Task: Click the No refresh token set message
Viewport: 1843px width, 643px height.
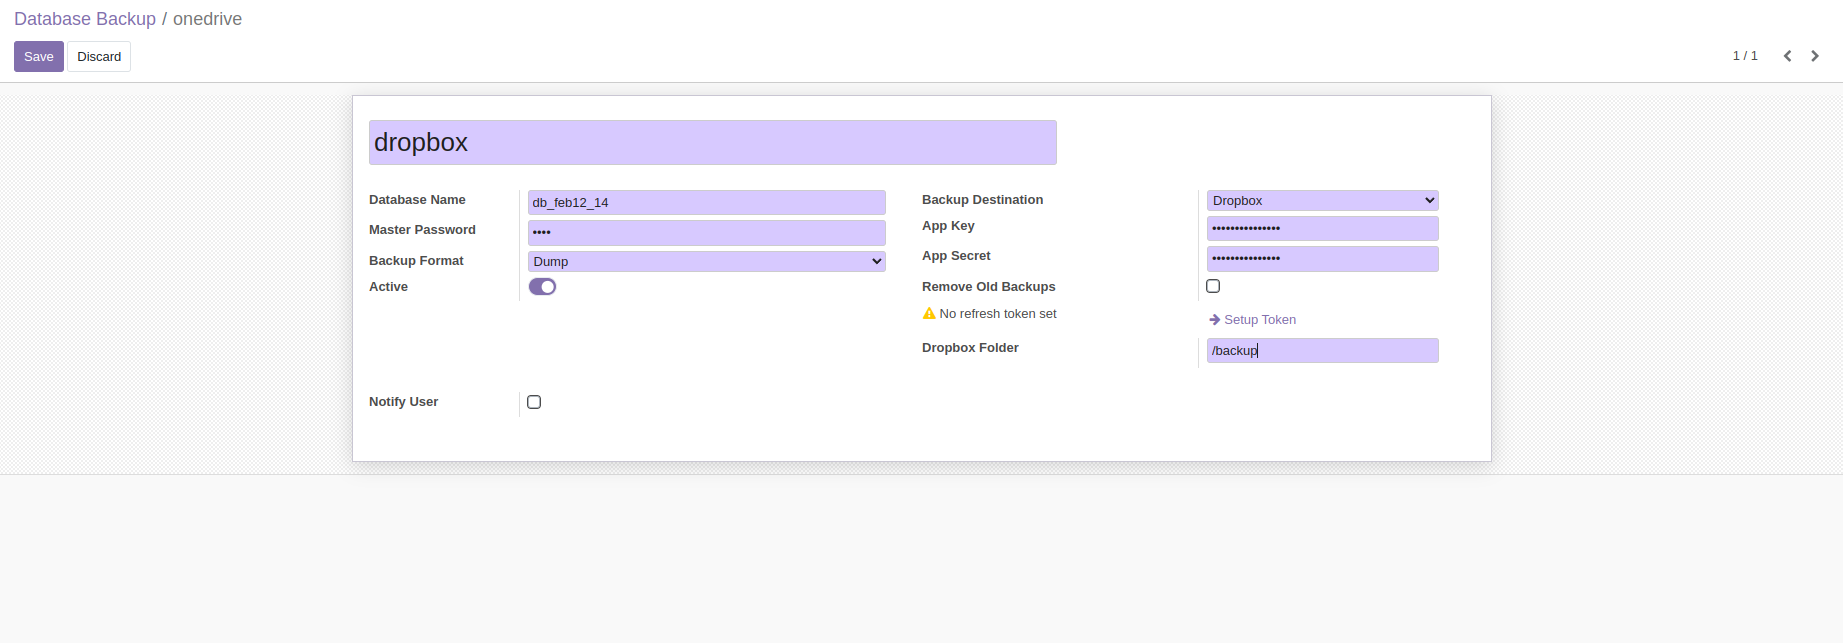Action: (x=998, y=314)
